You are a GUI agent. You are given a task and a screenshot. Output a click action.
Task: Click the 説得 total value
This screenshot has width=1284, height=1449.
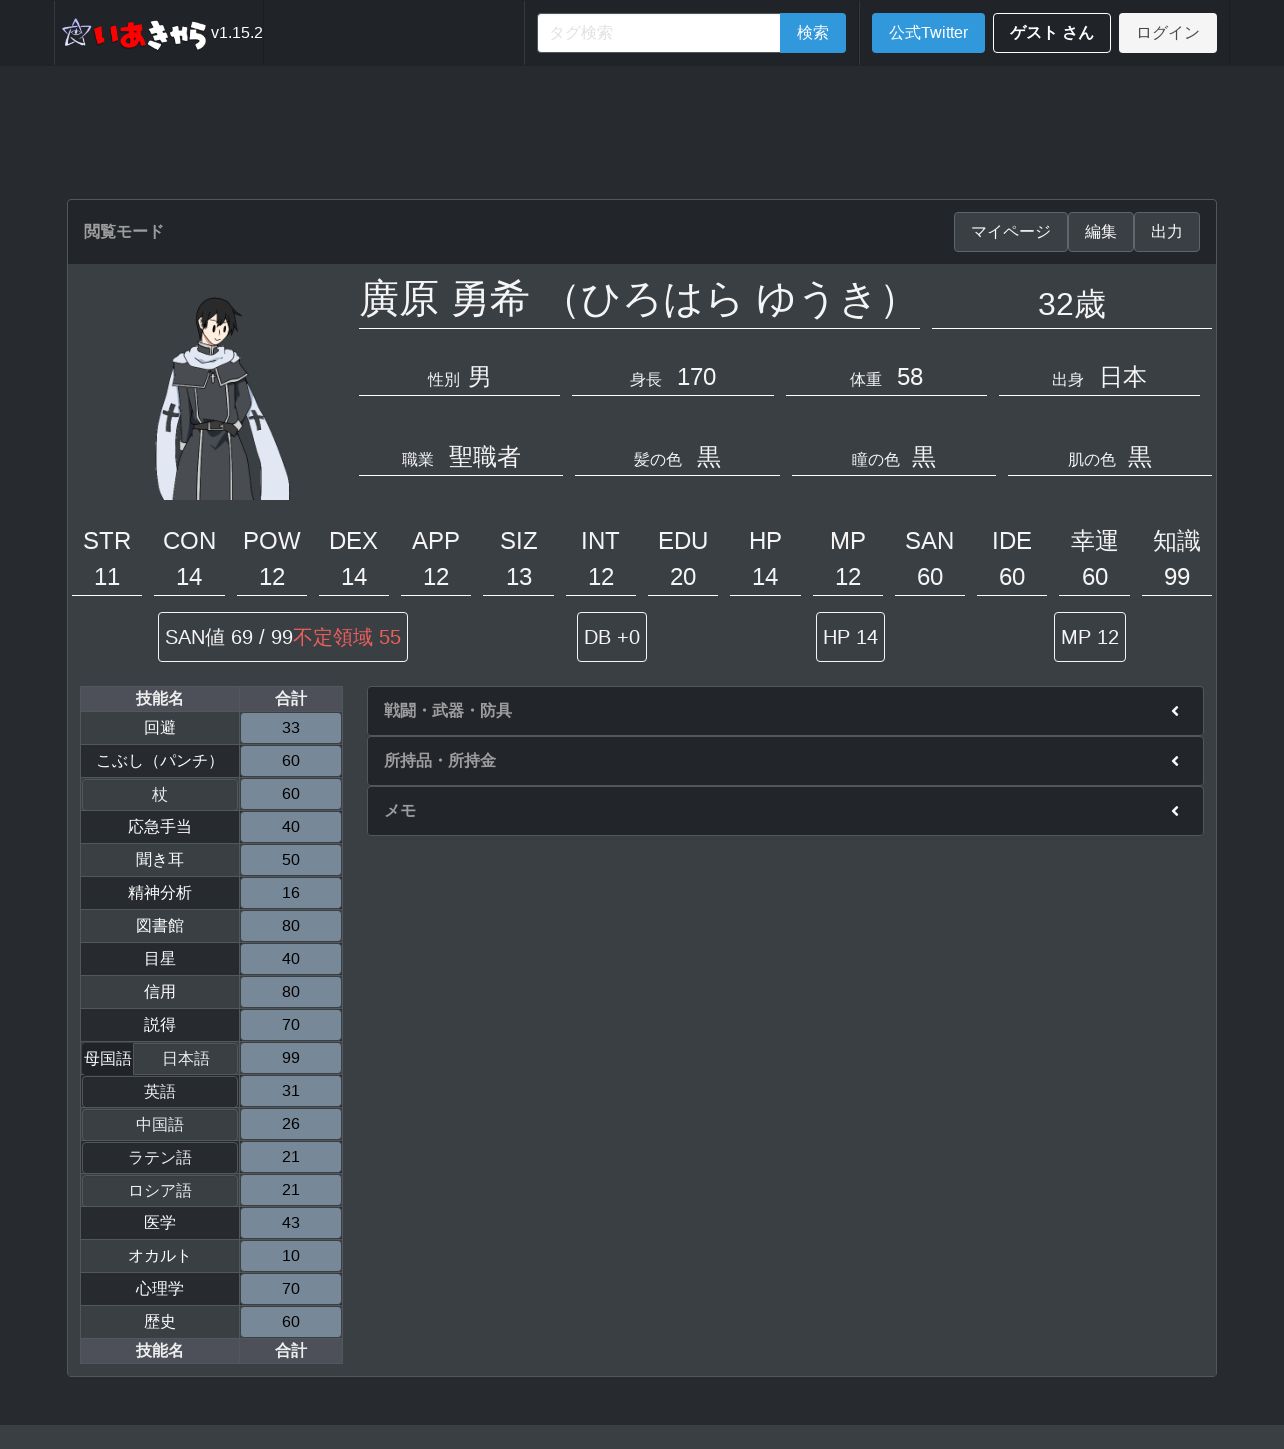(x=291, y=1025)
